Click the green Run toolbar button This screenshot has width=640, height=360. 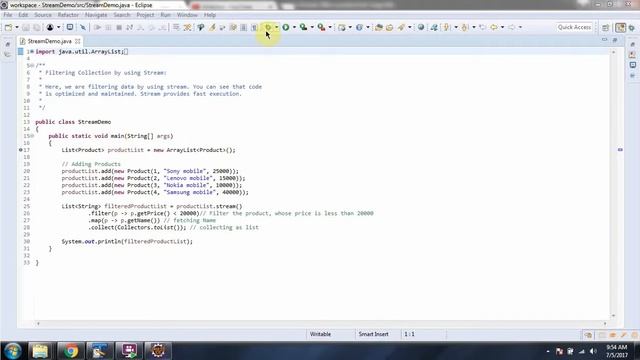286,27
